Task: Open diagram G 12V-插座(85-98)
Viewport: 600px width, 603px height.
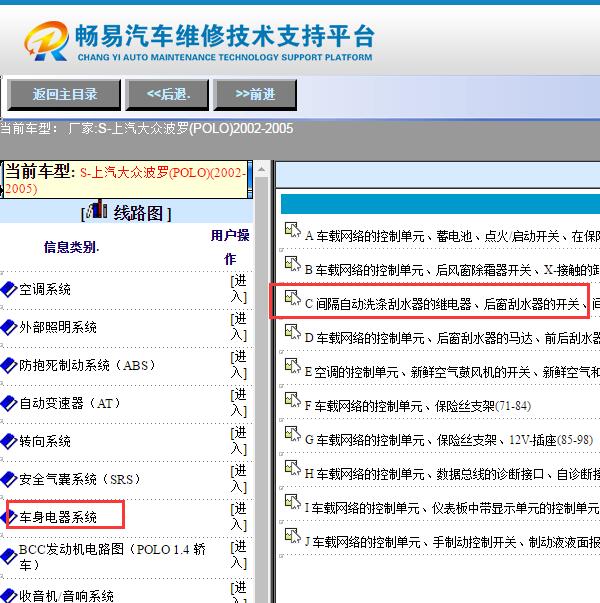Action: tap(449, 440)
